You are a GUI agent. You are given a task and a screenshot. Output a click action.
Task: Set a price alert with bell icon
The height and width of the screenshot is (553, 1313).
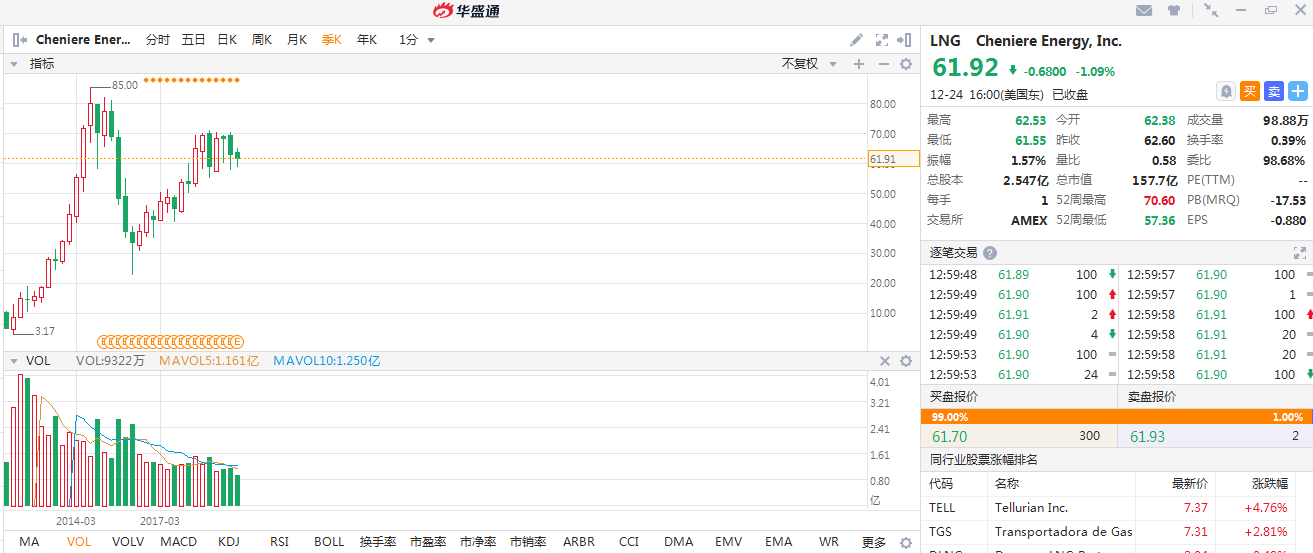tap(1226, 91)
